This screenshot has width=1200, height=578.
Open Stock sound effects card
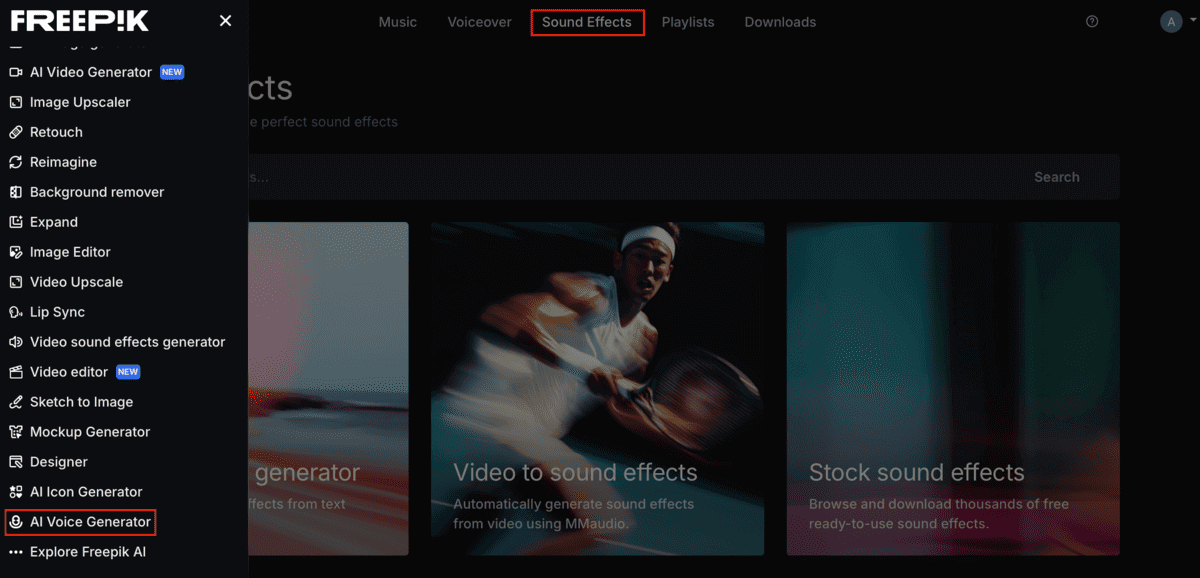coord(953,388)
